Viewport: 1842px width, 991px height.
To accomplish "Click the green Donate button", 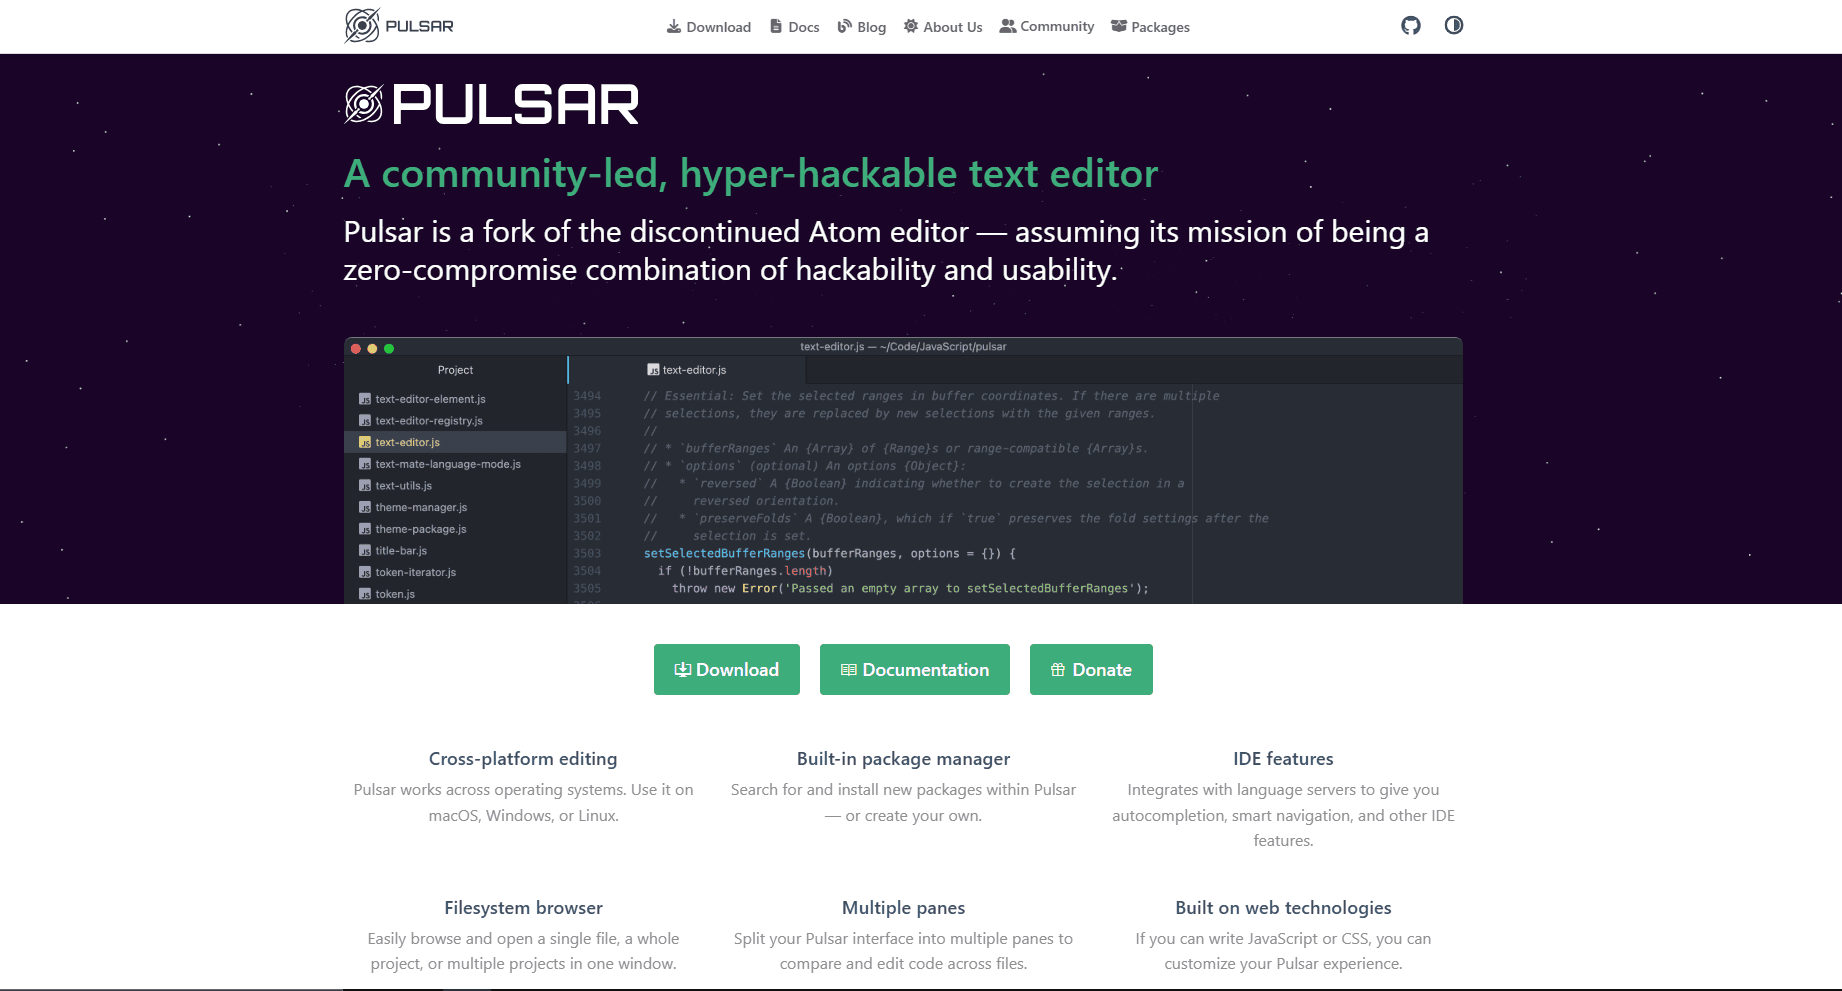I will coord(1091,670).
